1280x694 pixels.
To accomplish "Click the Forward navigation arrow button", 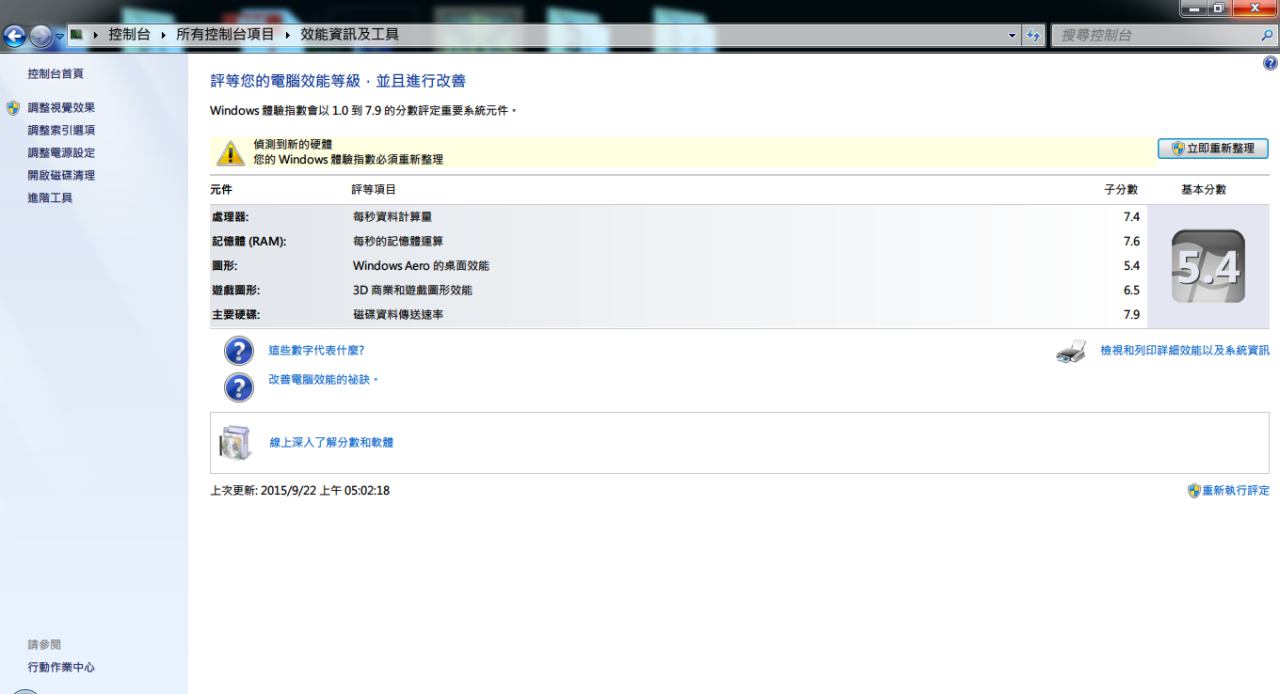I will 39,35.
